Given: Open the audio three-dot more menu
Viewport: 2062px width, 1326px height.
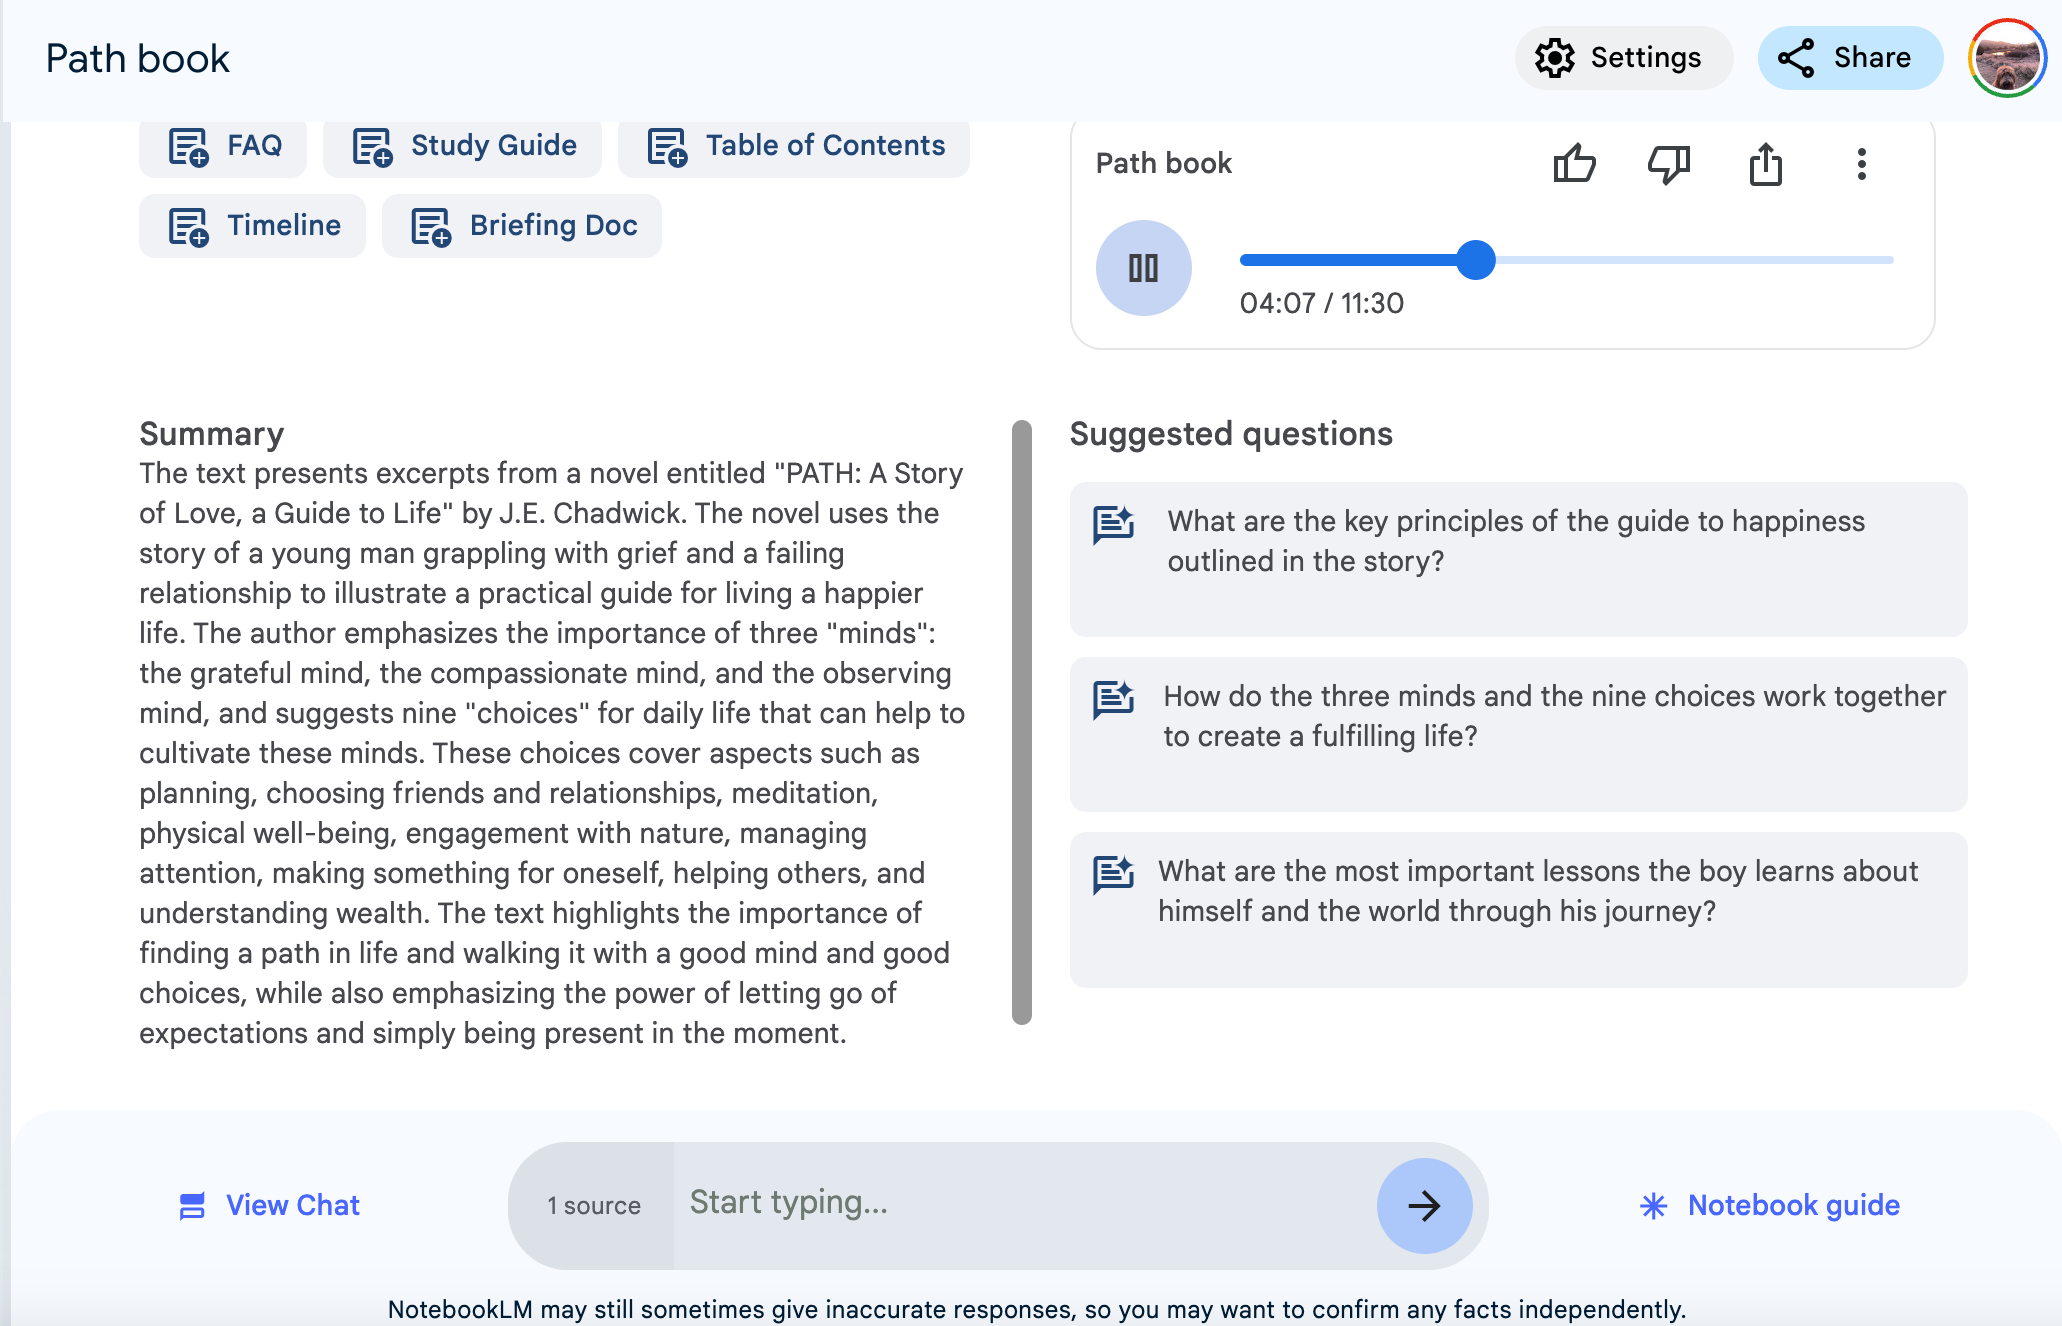Looking at the screenshot, I should pyautogui.click(x=1861, y=164).
